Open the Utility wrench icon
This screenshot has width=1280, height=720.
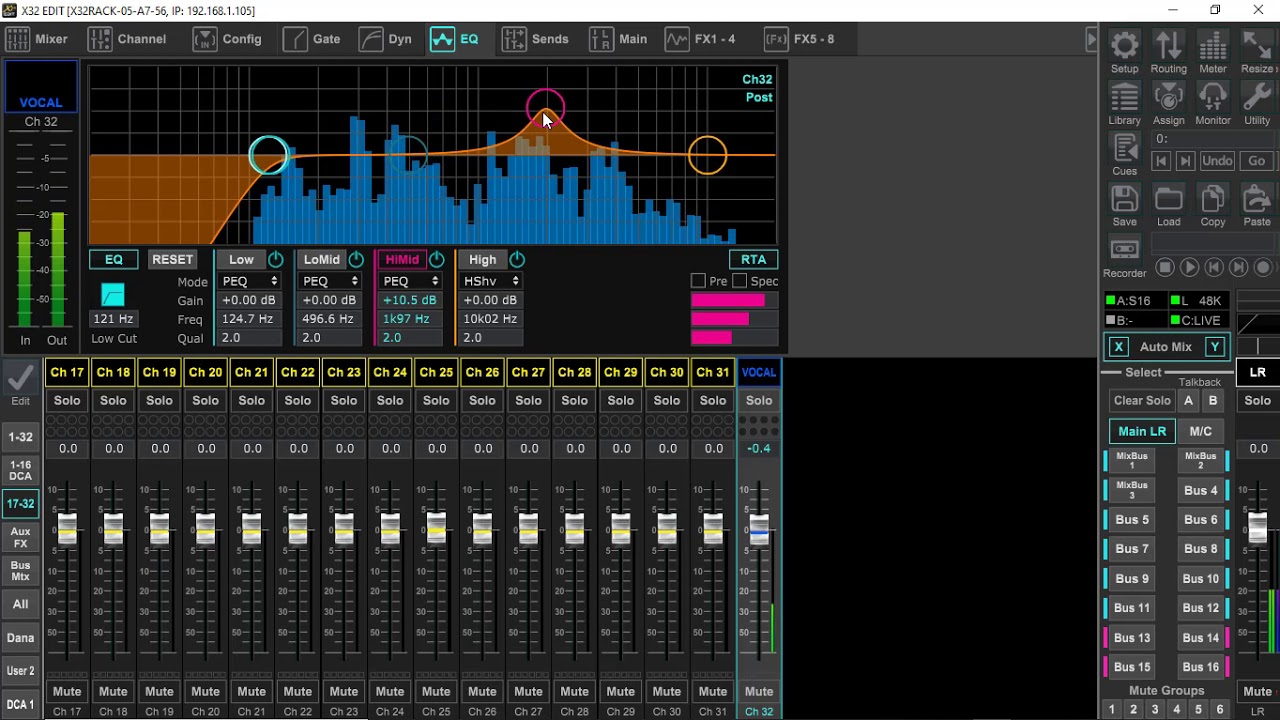pos(1257,97)
